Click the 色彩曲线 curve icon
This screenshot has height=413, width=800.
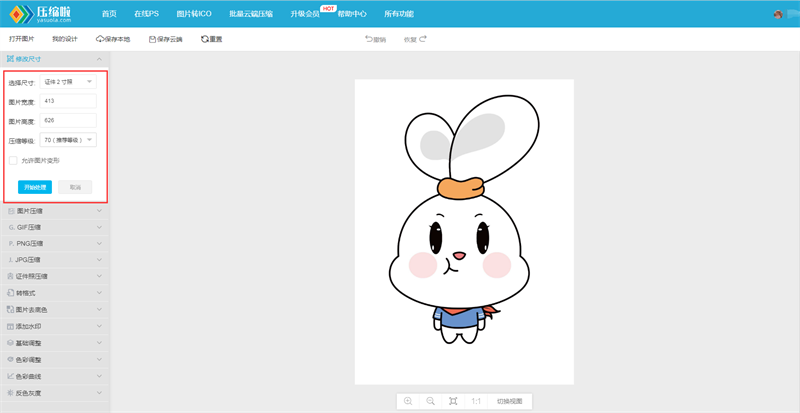10,376
